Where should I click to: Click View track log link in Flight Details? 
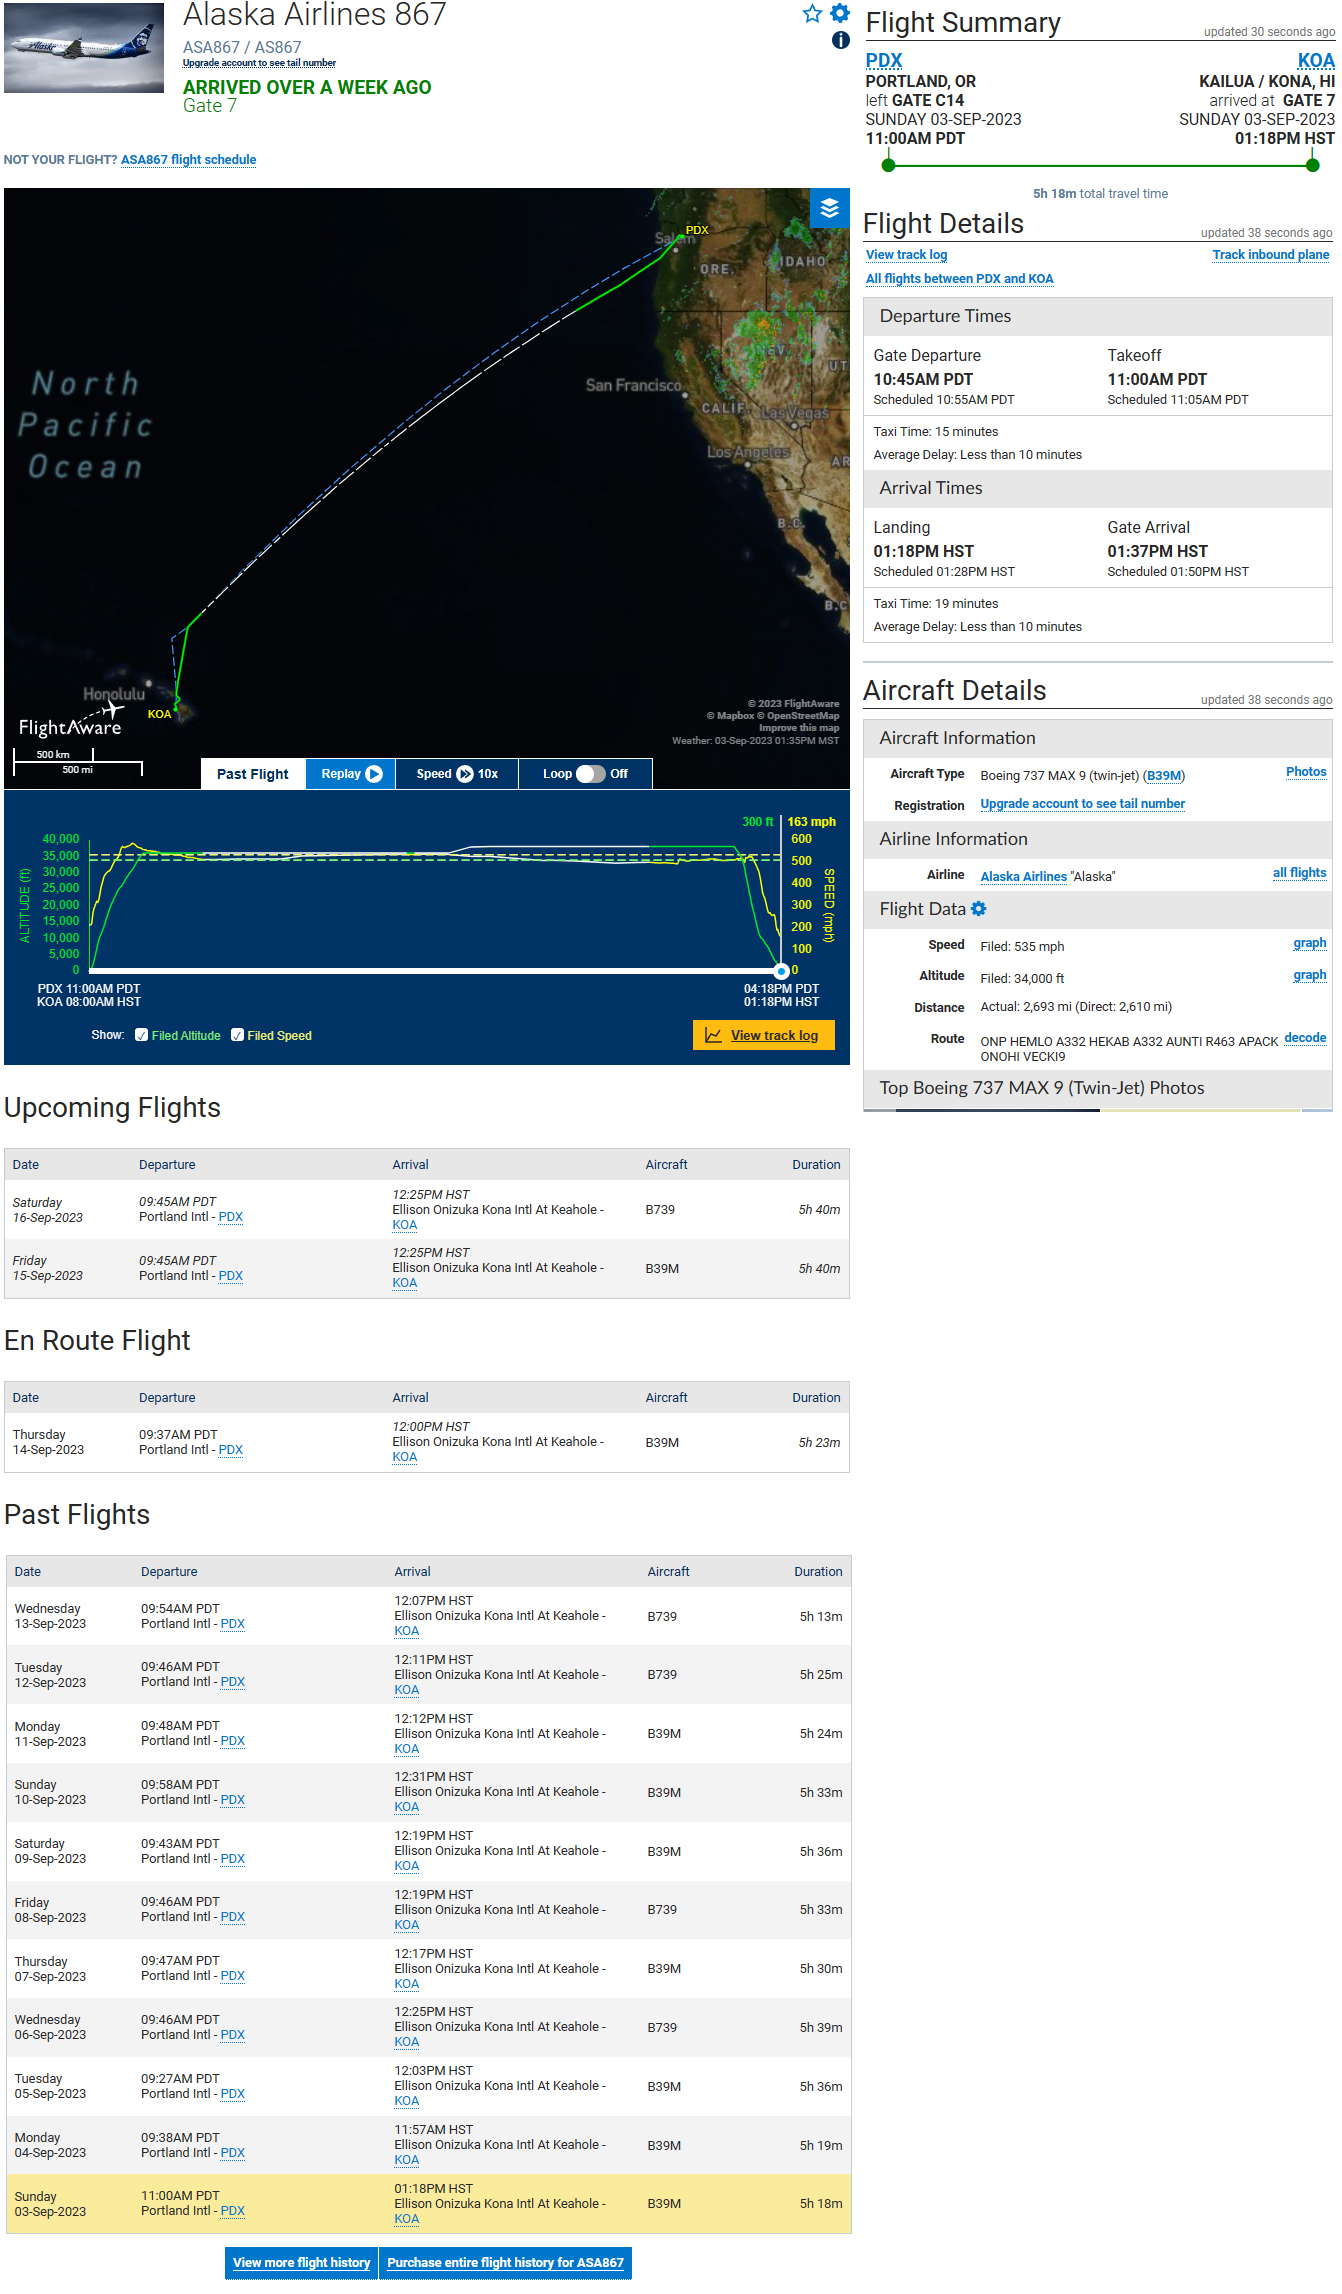click(906, 255)
